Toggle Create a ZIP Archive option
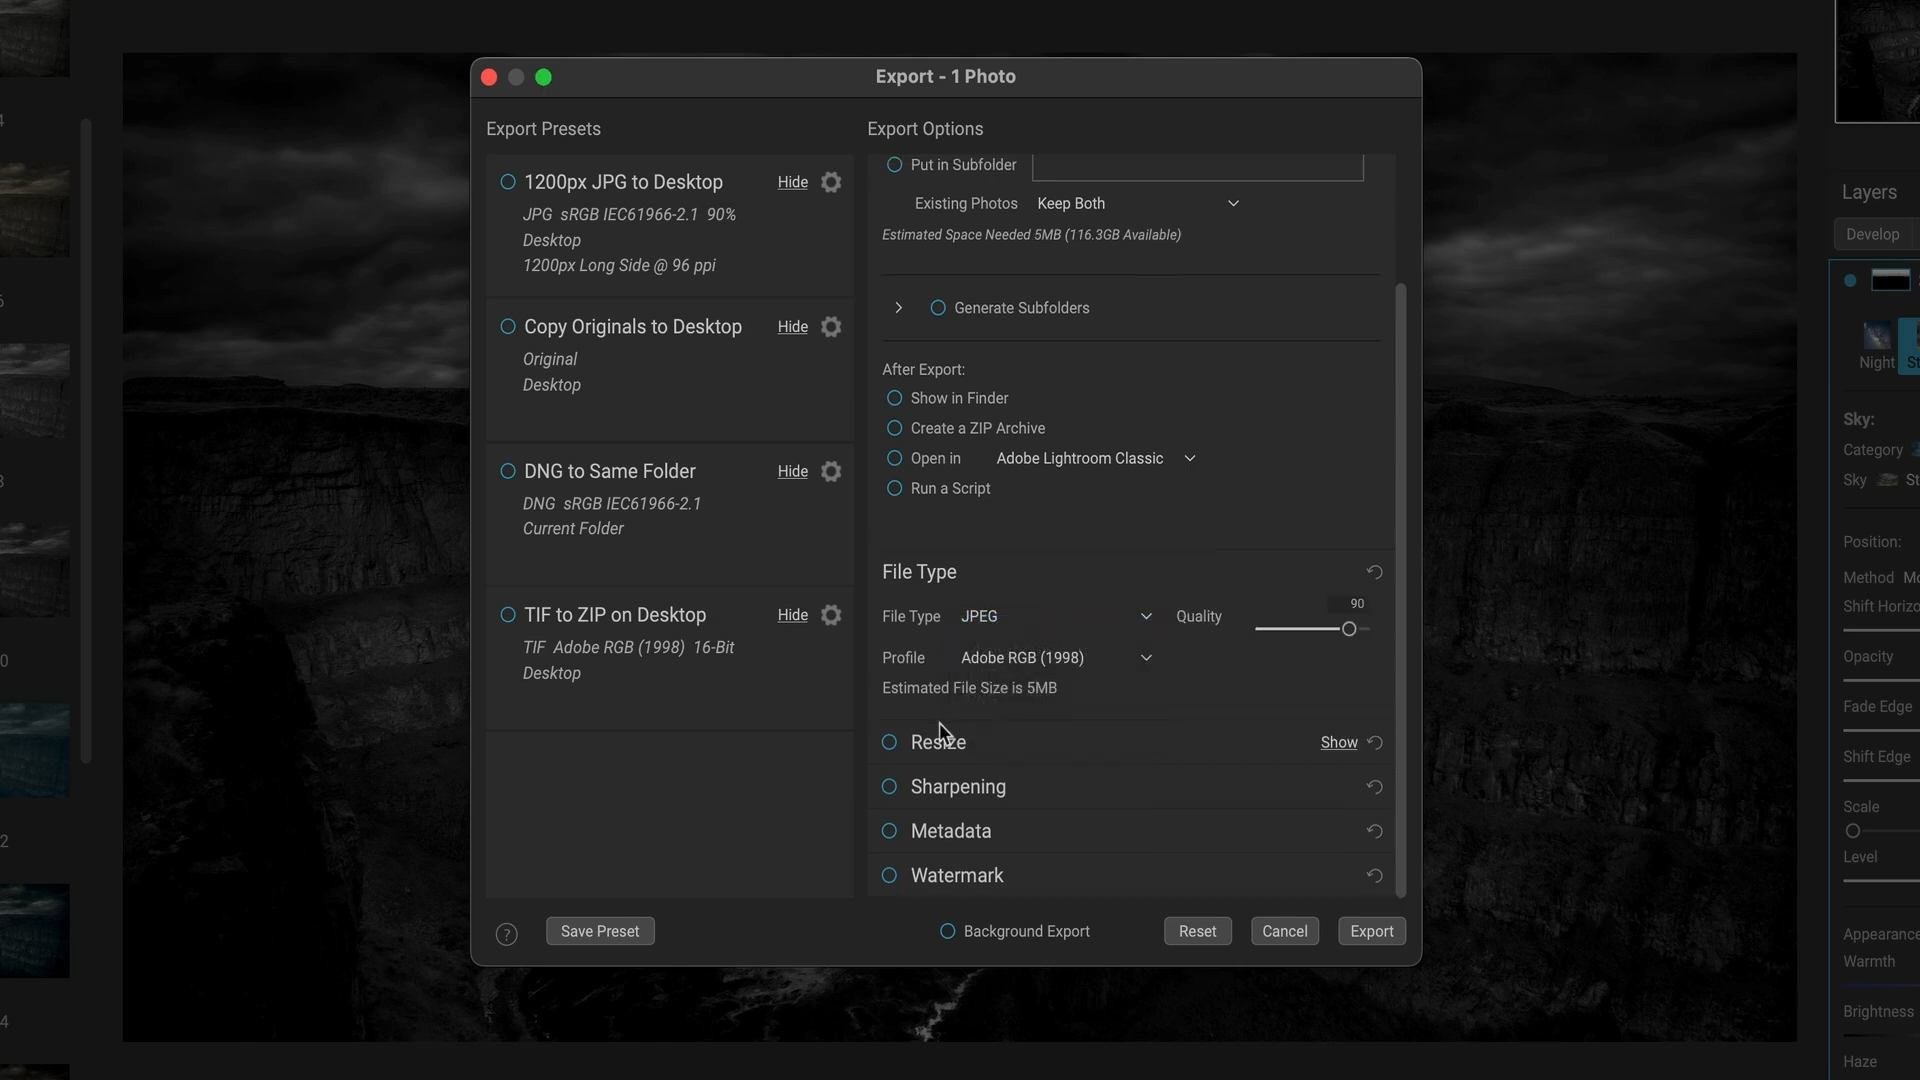The width and height of the screenshot is (1920, 1080). tap(894, 428)
